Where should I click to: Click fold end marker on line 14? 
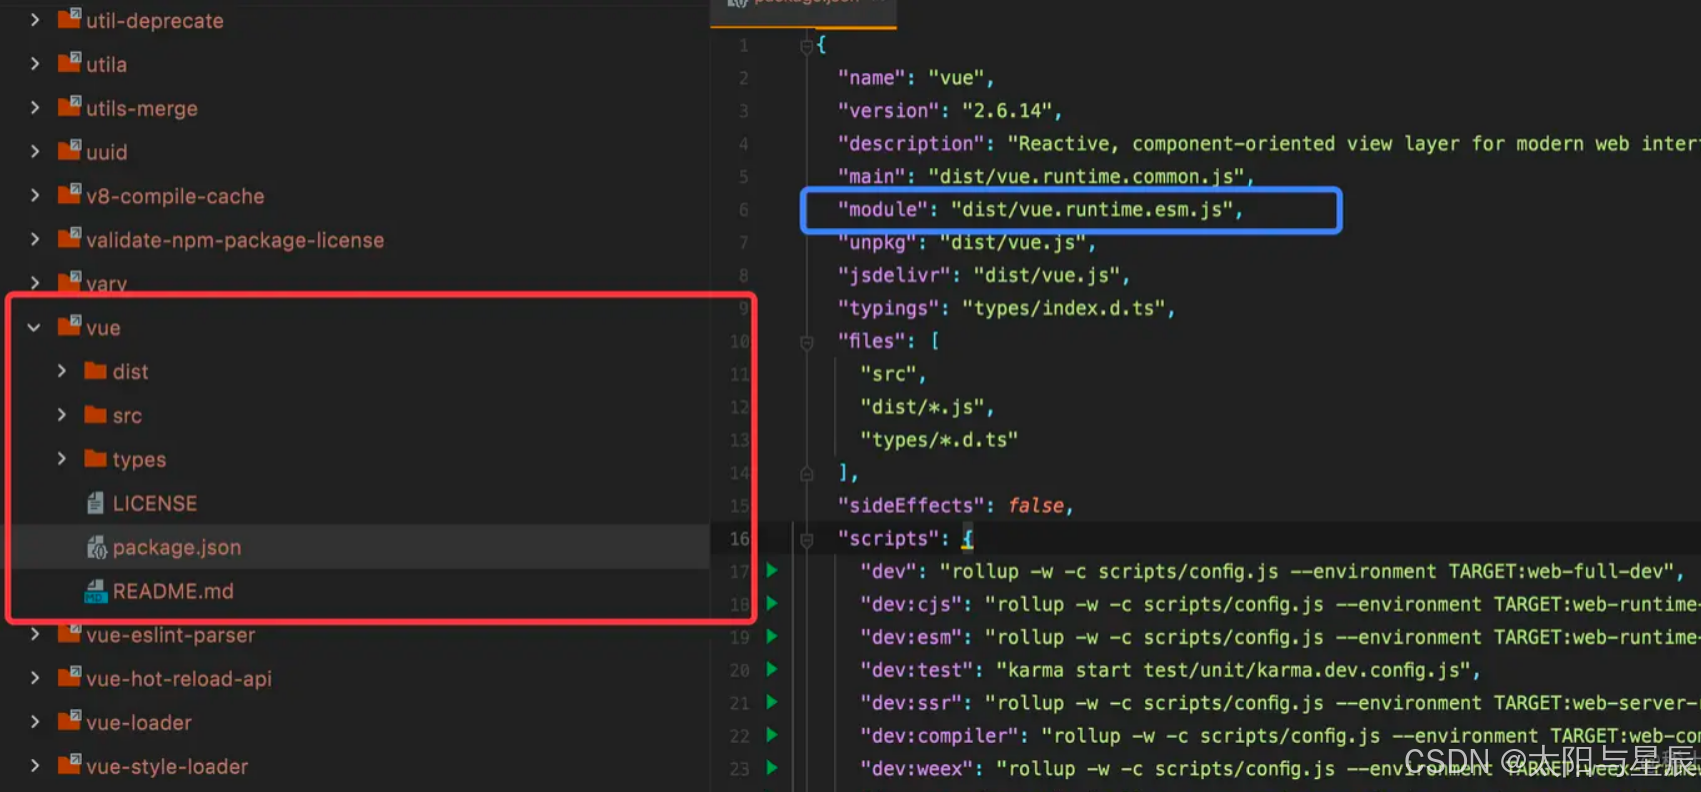point(806,474)
